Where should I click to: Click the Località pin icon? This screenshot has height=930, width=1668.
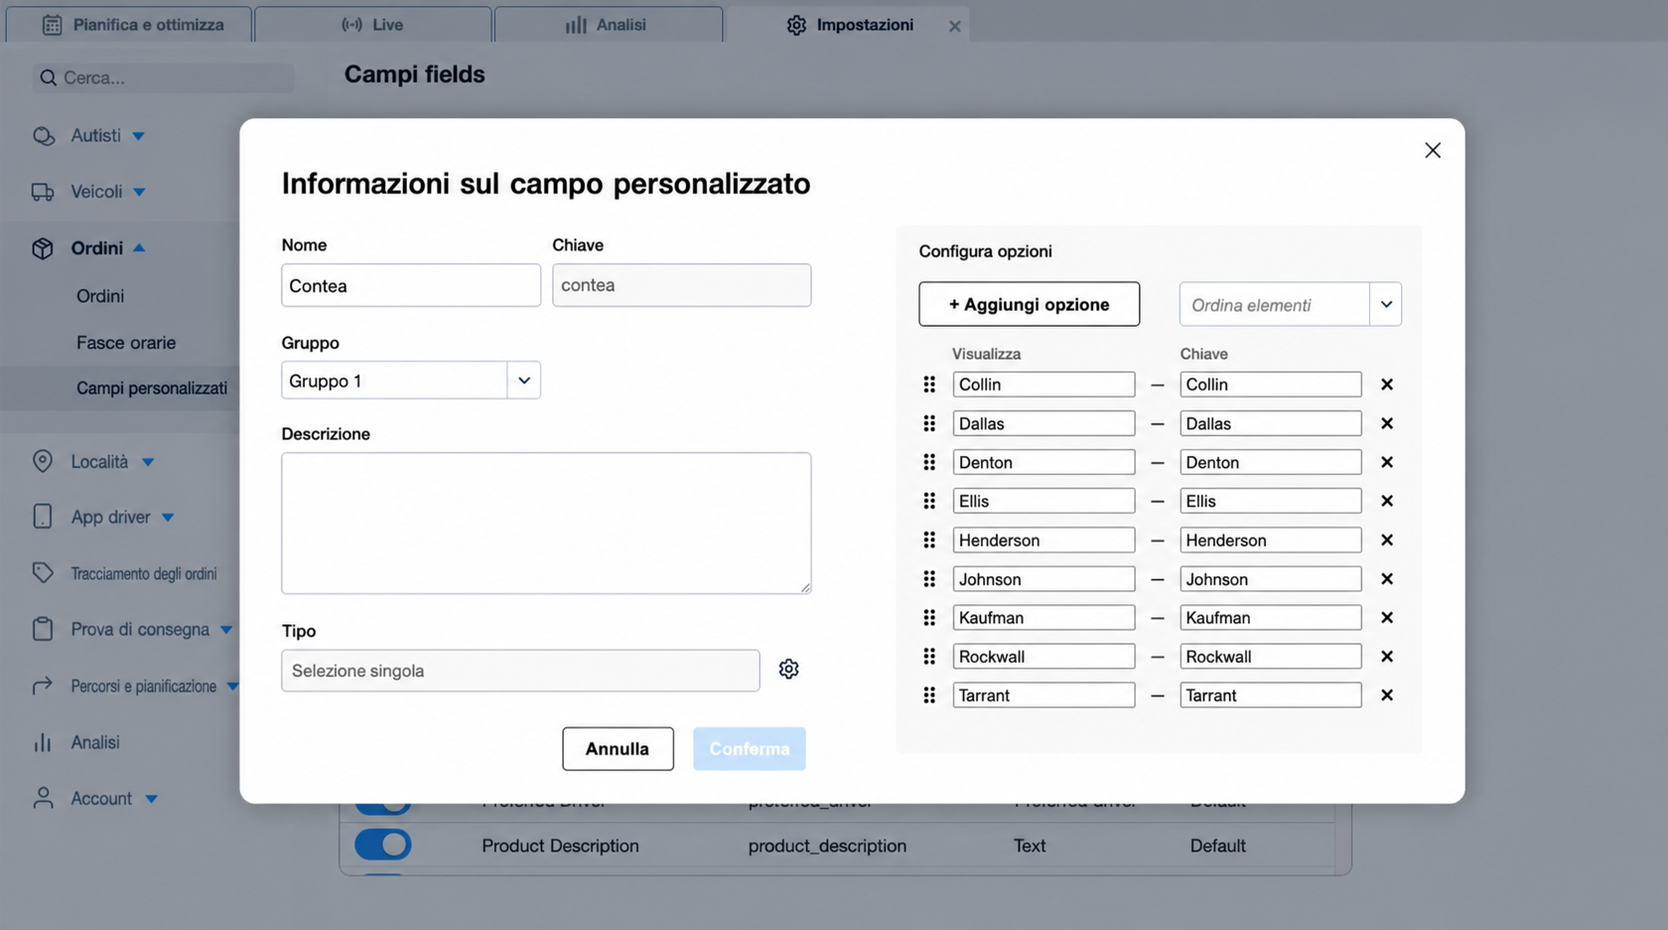click(42, 461)
